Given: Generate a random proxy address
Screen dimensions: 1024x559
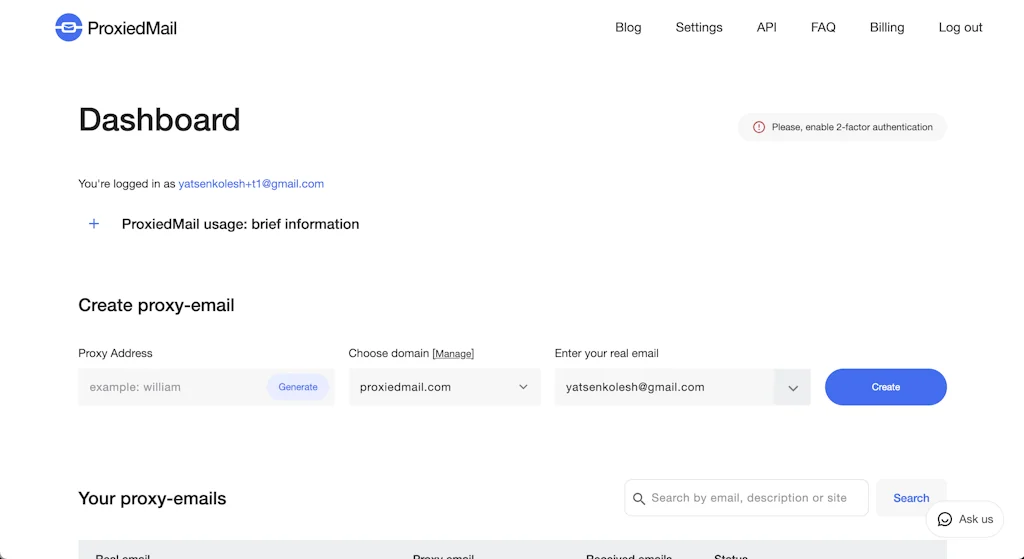Looking at the screenshot, I should [298, 387].
